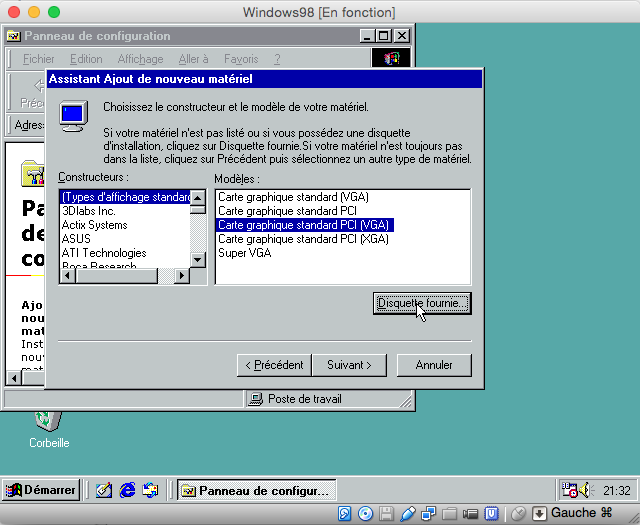Click the Show Desktop quick launch icon

click(104, 490)
